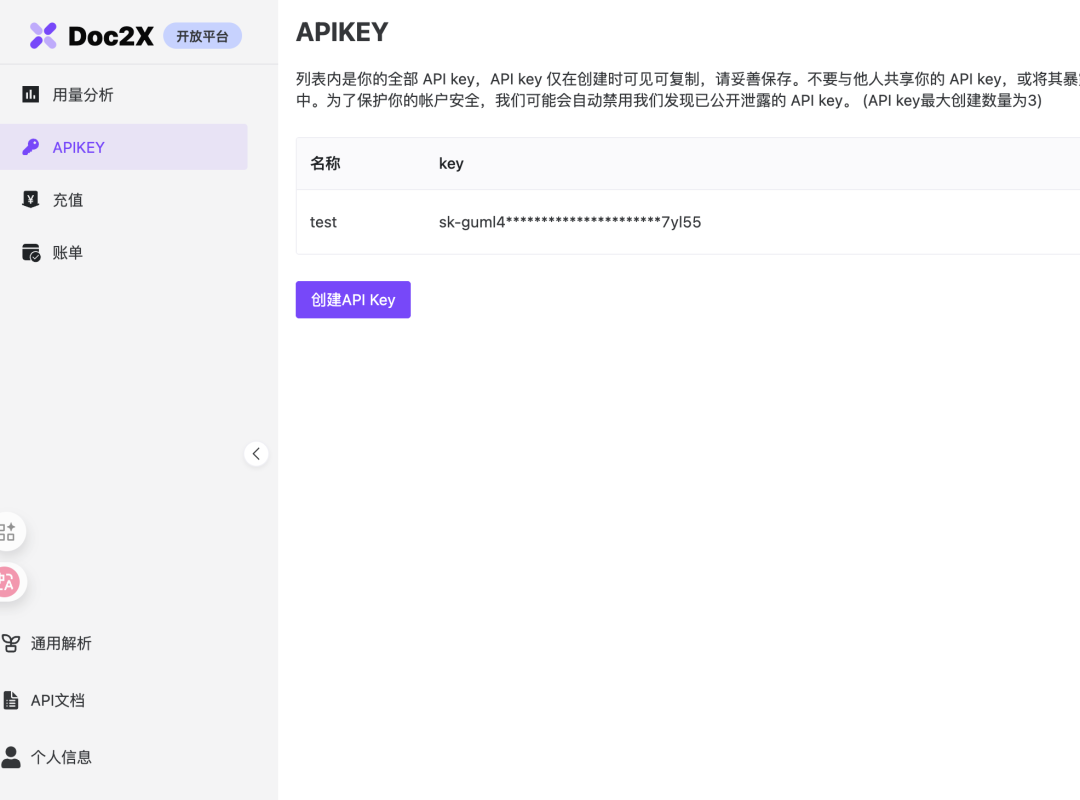Click the 账单 billing card icon
This screenshot has width=1080, height=800.
[29, 252]
